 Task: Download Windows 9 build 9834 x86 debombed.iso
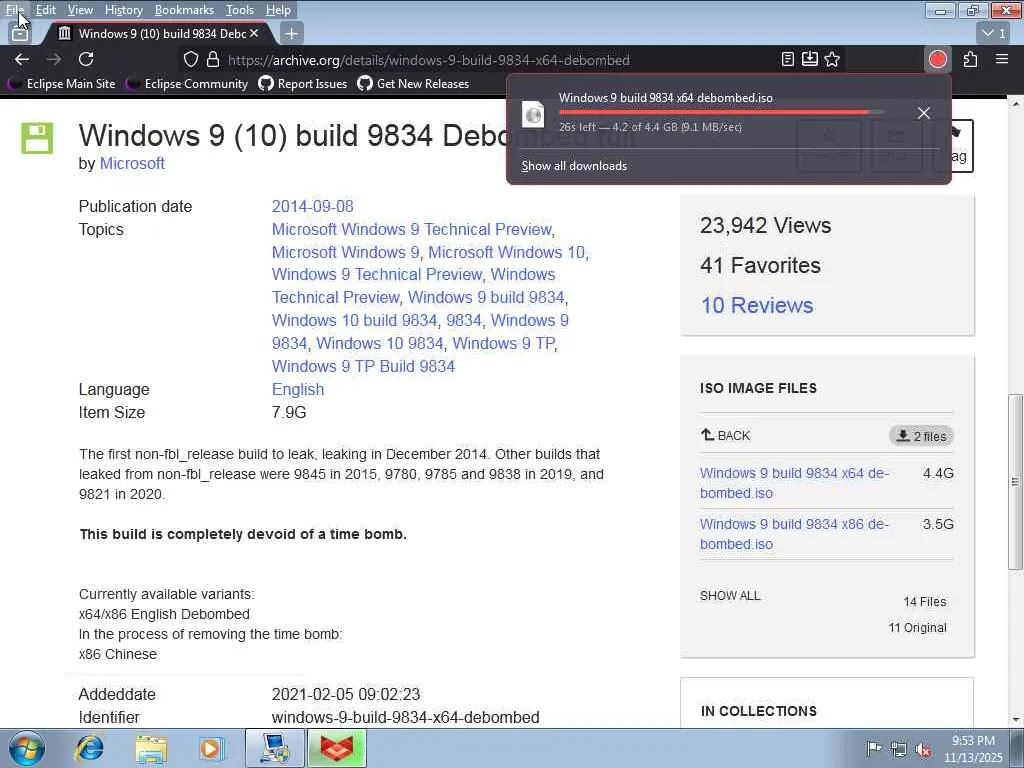click(x=794, y=534)
